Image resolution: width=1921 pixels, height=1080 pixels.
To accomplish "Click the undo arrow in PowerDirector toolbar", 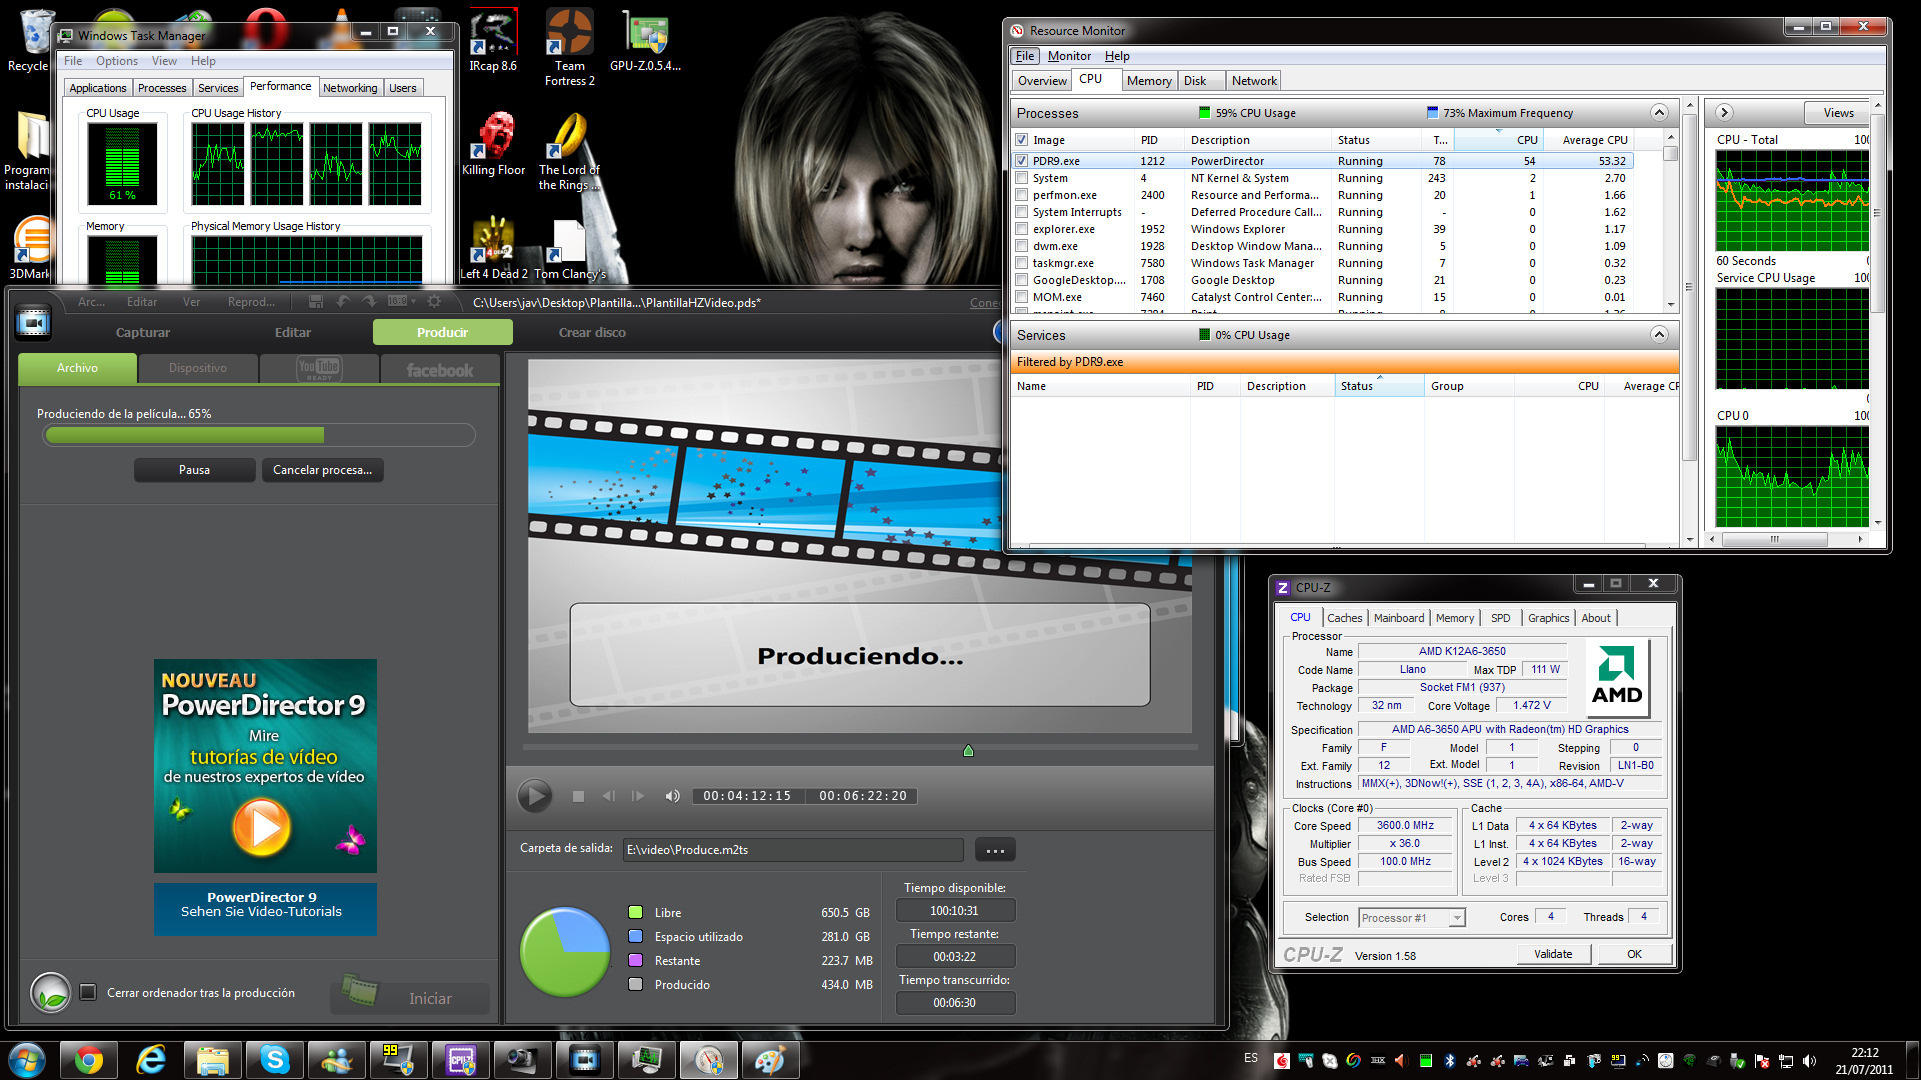I will point(344,302).
